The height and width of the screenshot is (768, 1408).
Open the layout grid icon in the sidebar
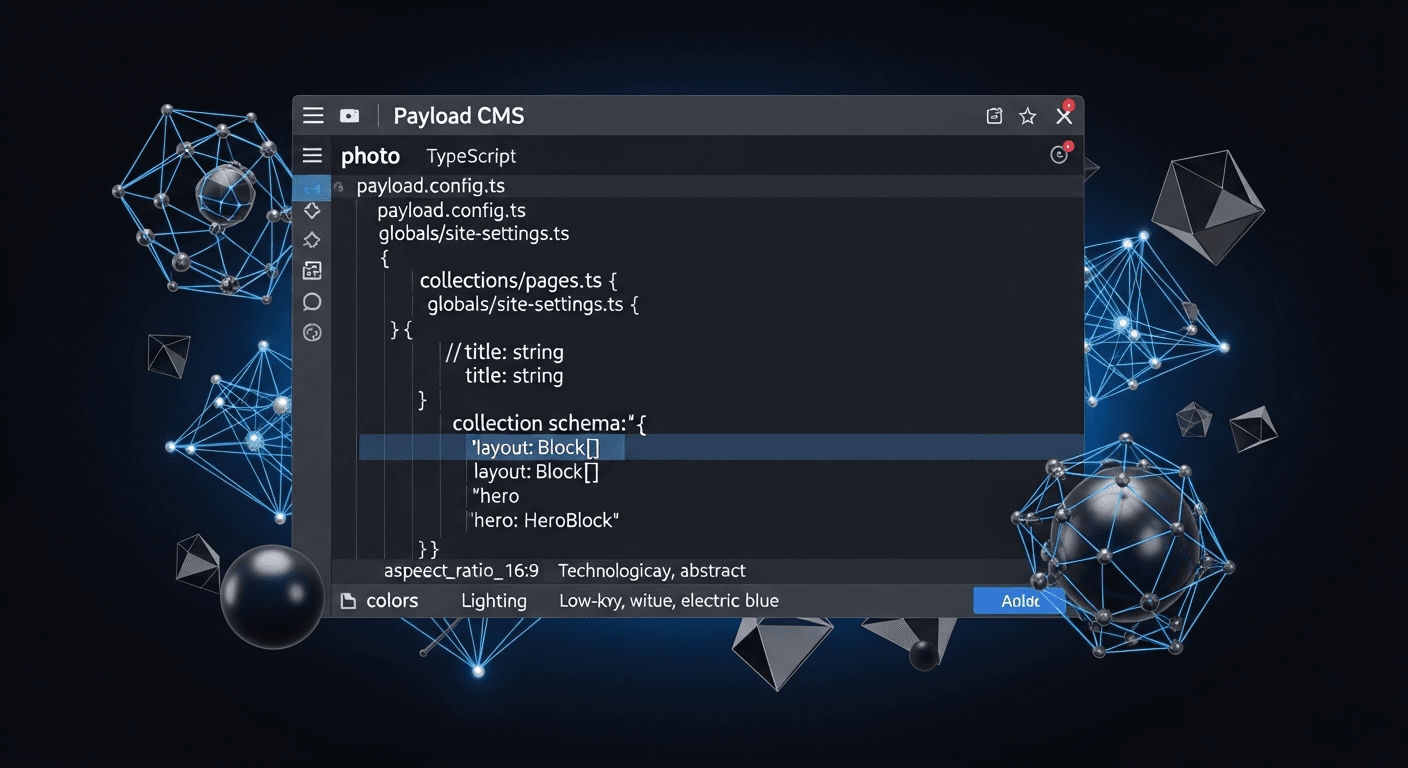tap(312, 271)
